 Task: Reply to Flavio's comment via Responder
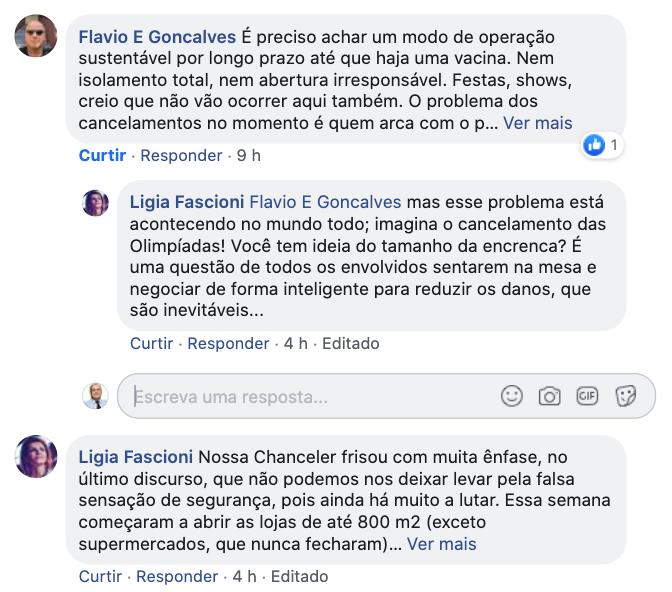181,155
